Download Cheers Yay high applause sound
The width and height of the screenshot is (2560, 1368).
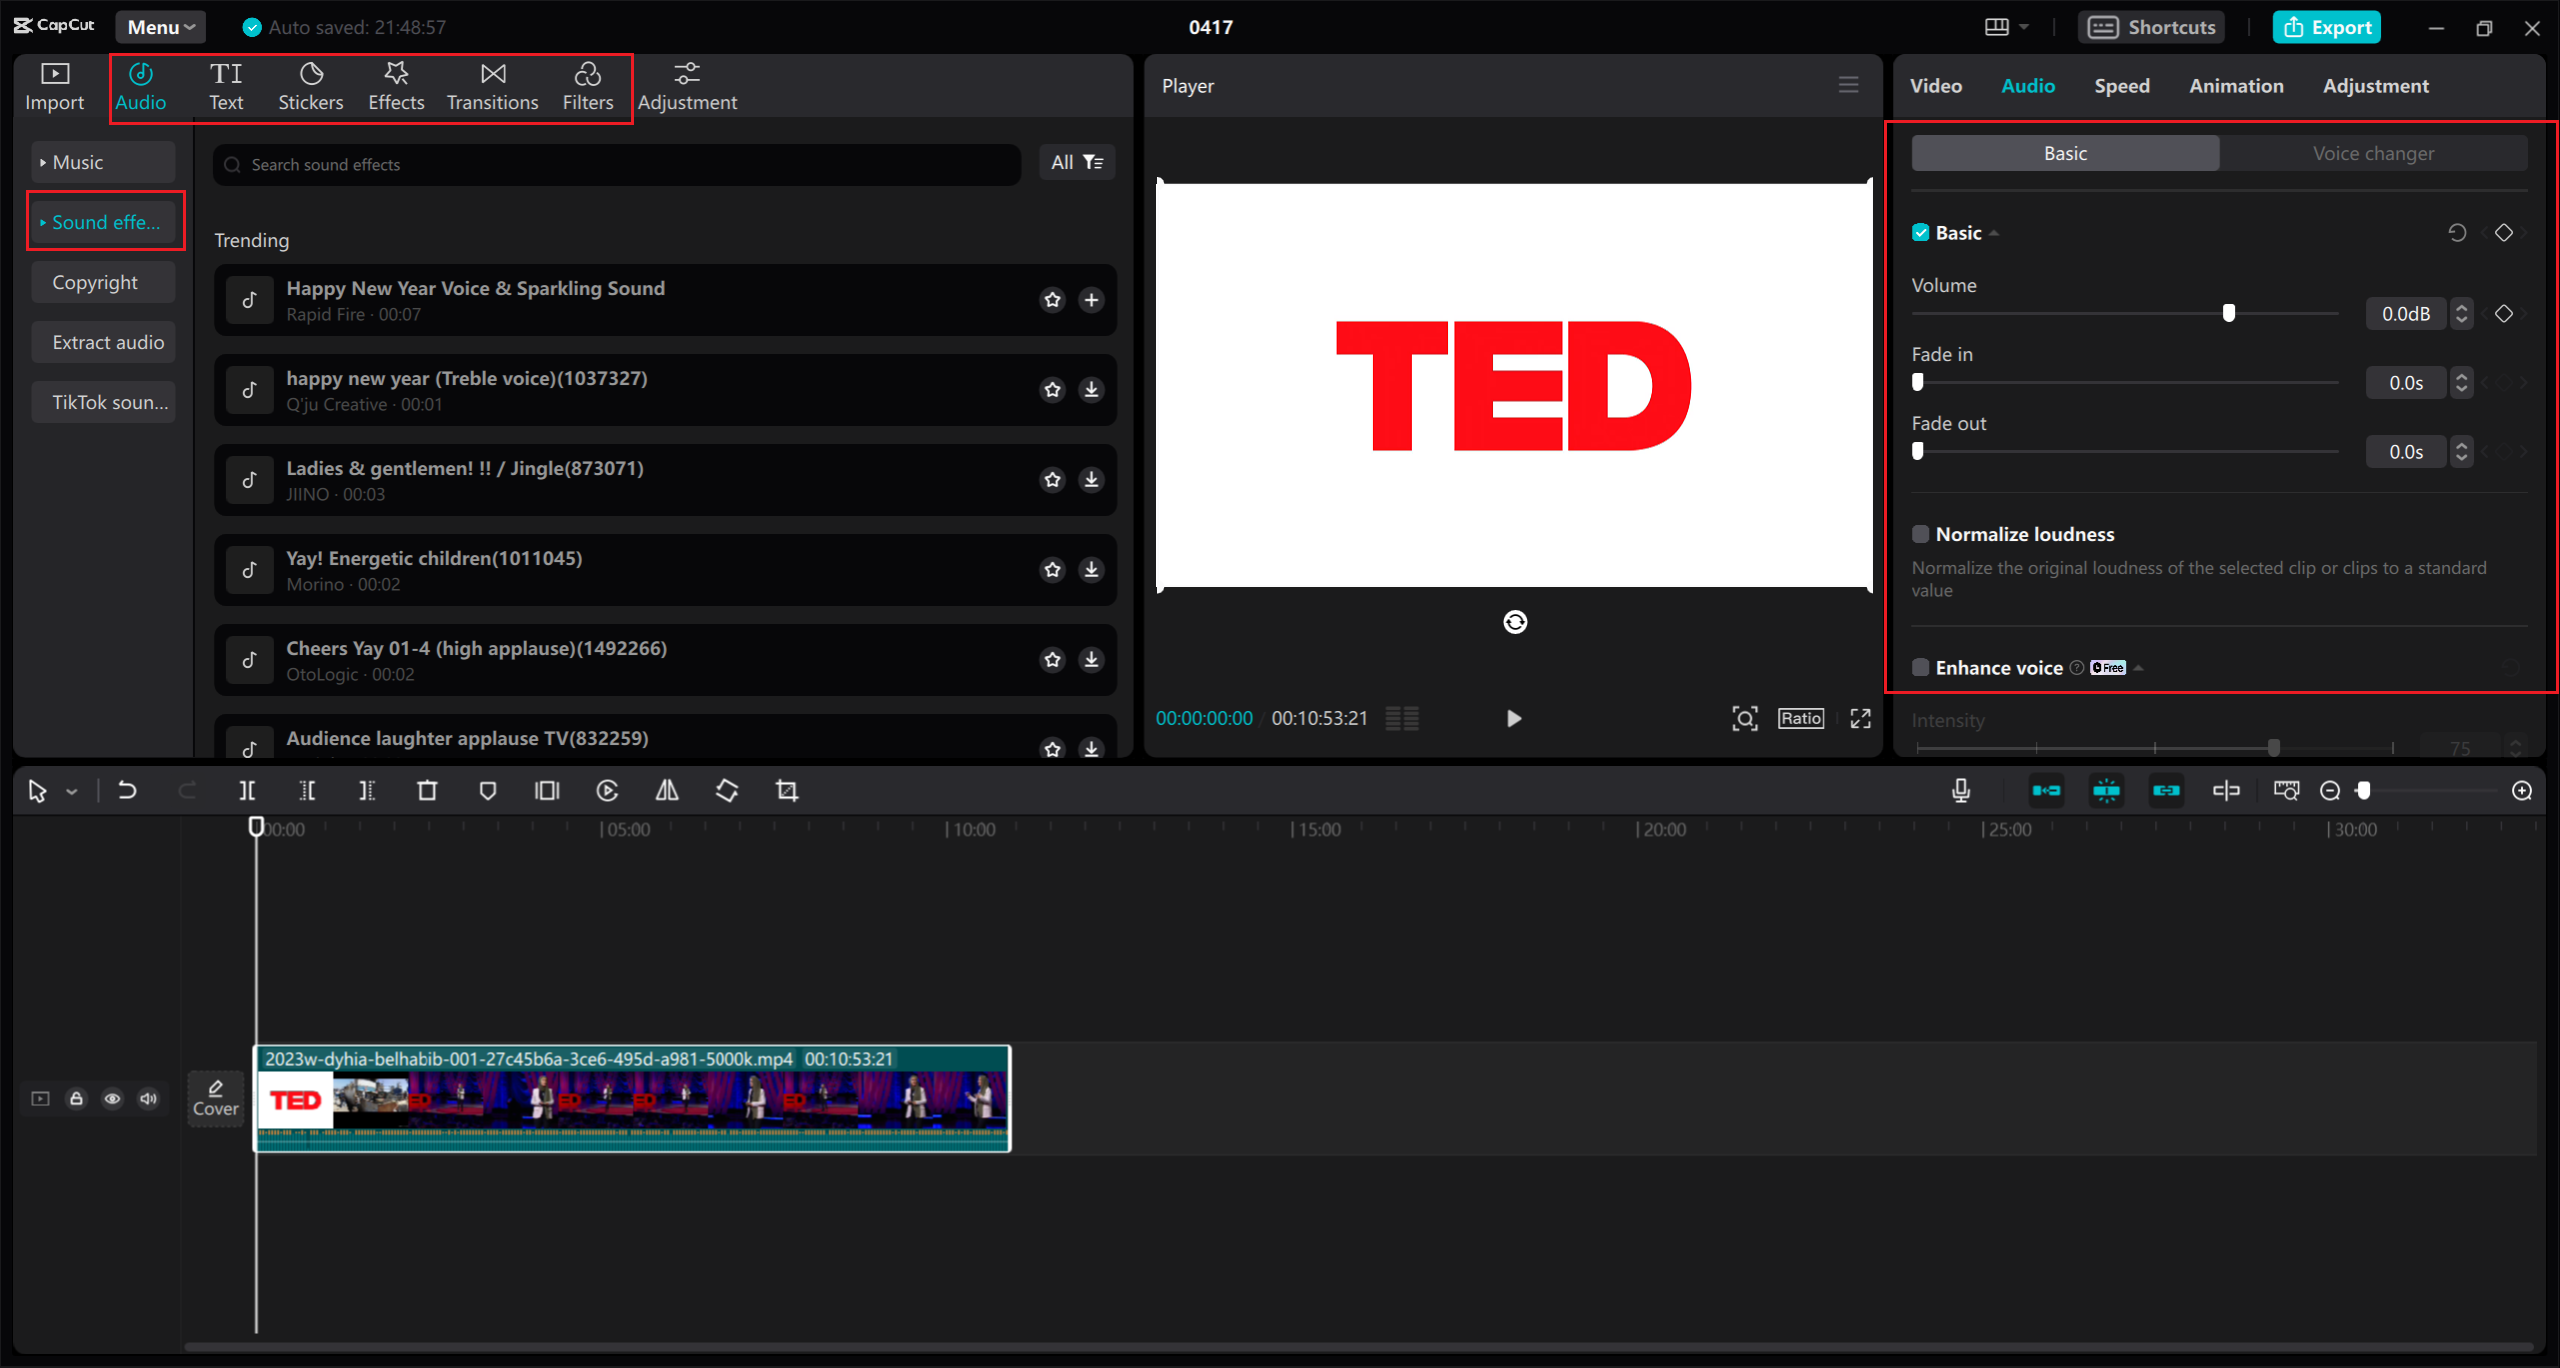(1091, 660)
